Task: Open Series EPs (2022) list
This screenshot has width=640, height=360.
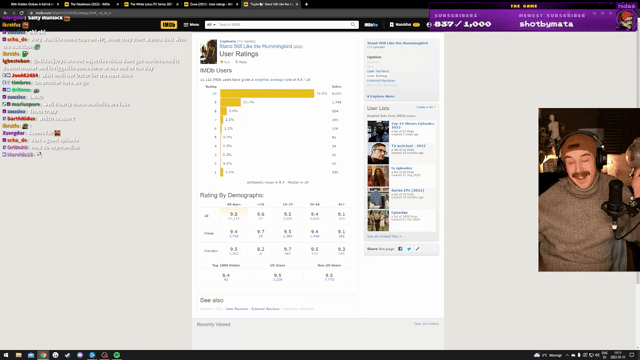Action: coord(407,190)
